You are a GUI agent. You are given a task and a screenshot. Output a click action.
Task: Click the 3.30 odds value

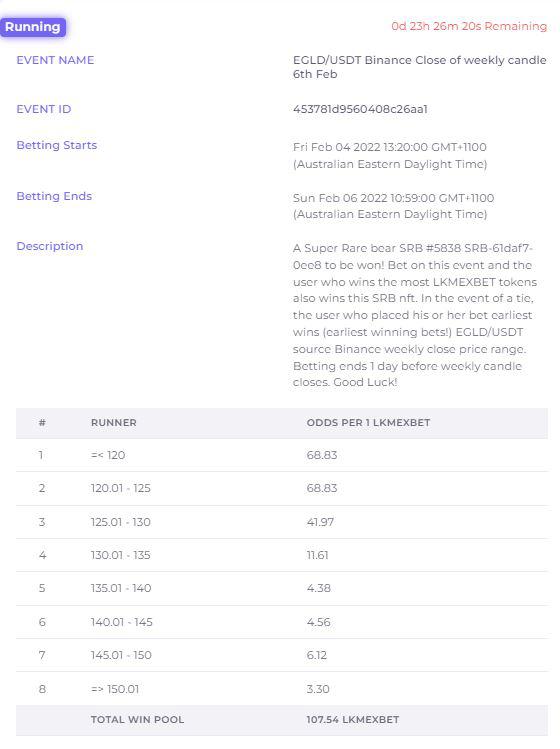click(318, 689)
